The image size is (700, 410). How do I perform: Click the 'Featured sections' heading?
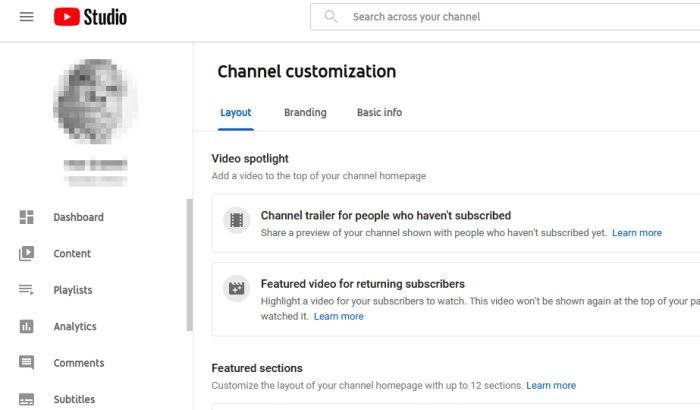point(257,368)
